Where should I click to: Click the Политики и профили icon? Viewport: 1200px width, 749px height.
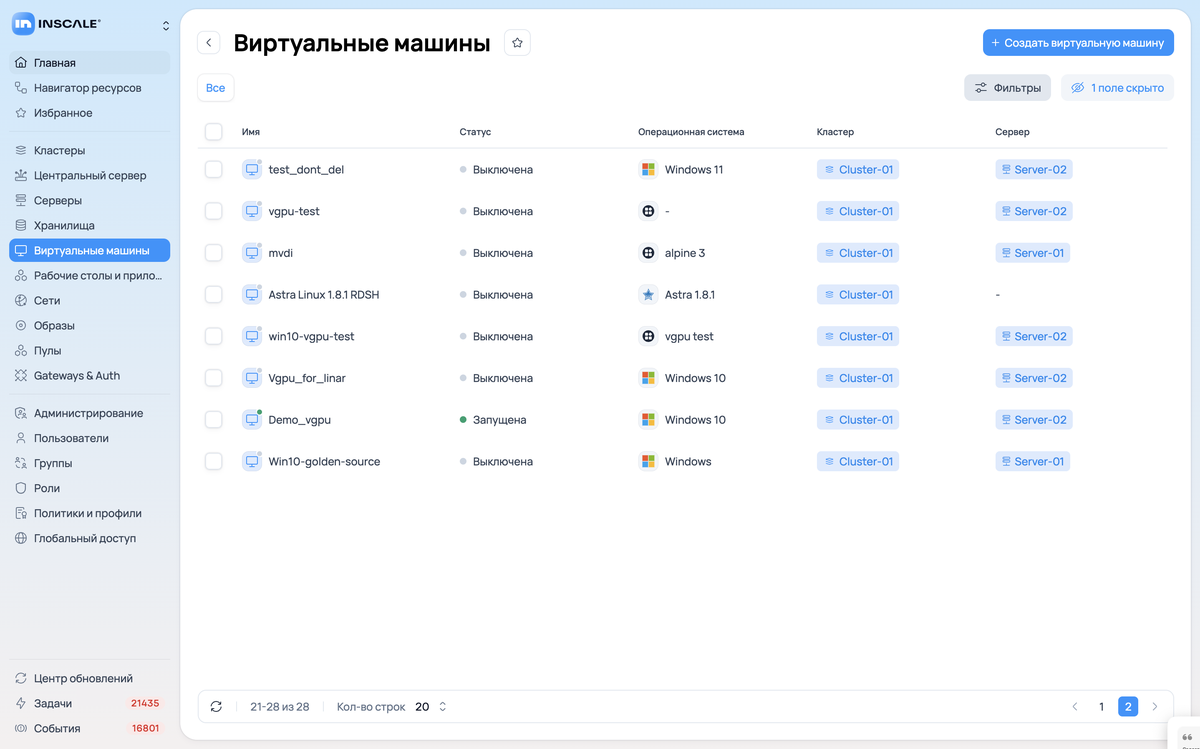point(21,513)
